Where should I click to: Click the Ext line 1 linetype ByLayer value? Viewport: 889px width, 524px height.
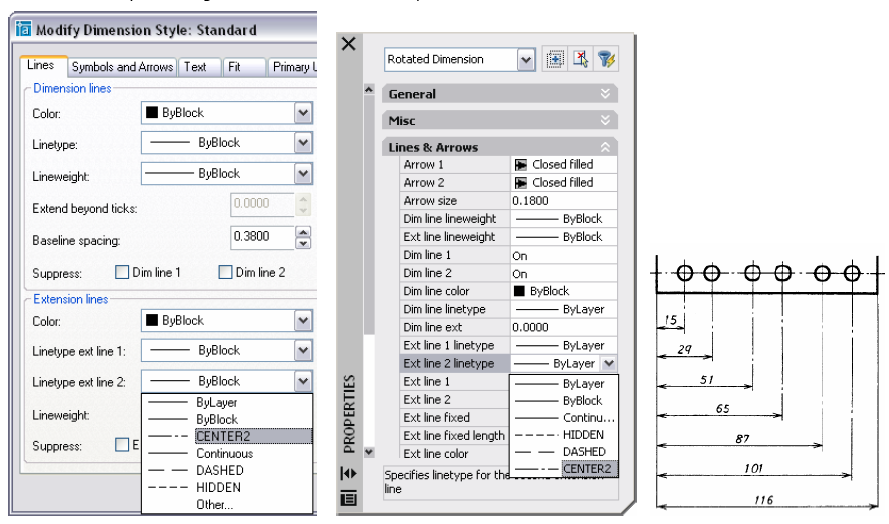564,345
